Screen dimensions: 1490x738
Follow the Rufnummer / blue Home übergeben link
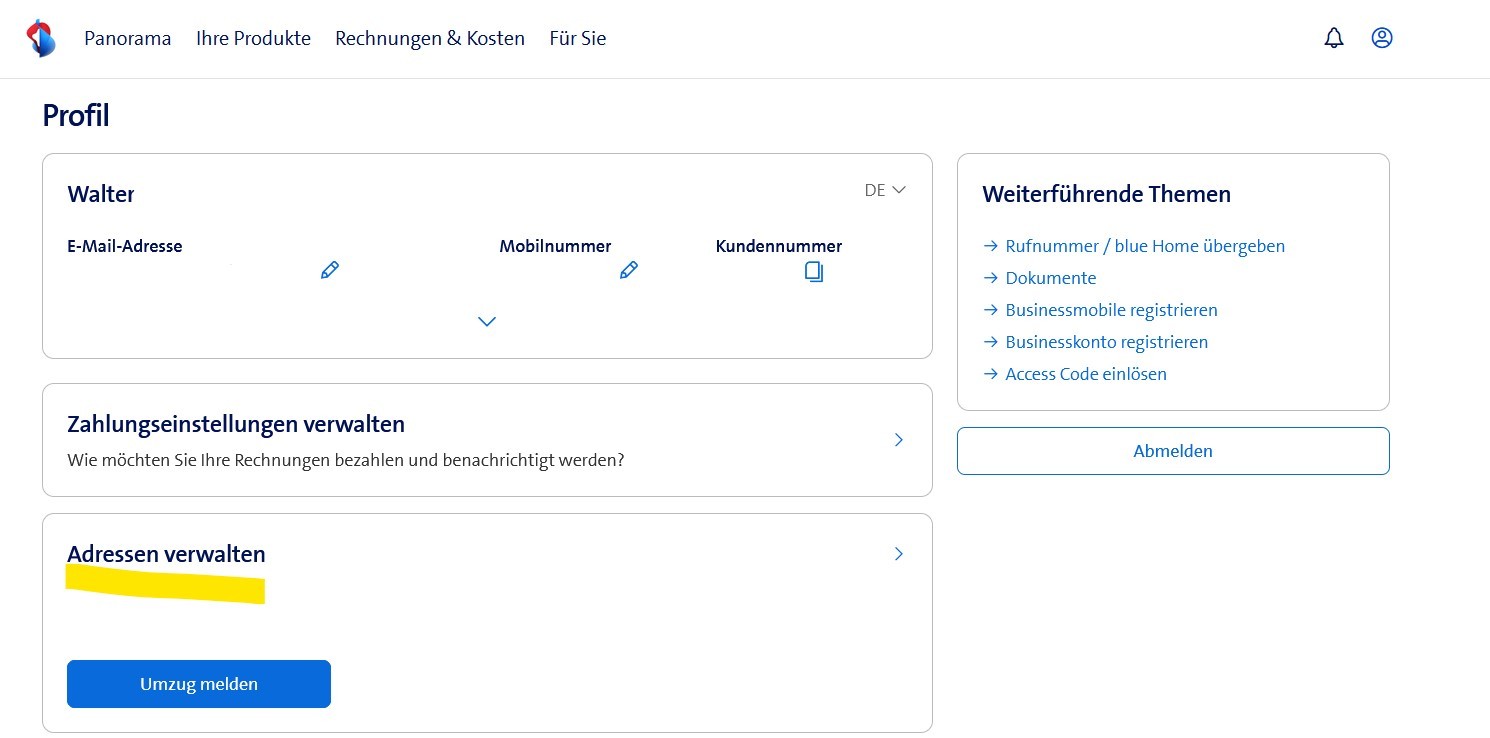click(1144, 246)
